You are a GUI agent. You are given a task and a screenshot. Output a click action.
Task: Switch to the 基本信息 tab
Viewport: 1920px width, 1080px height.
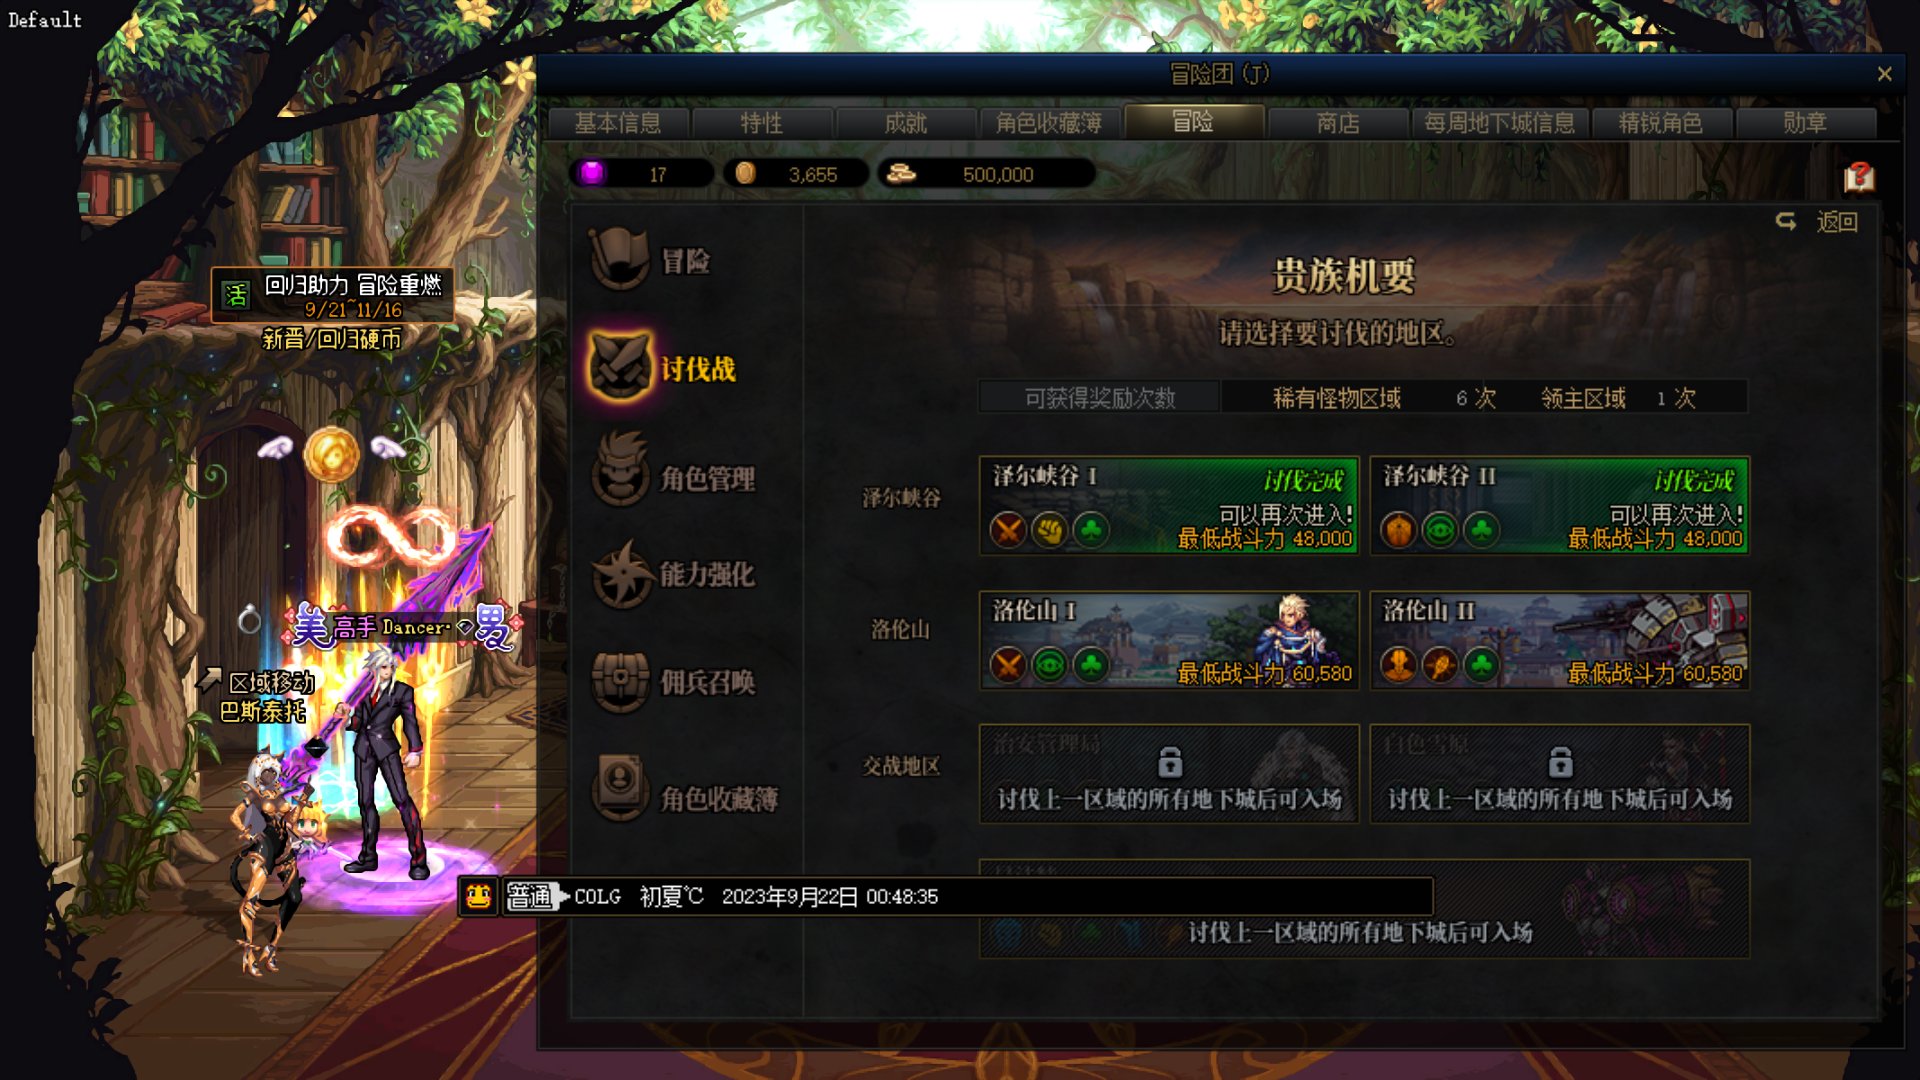618,123
